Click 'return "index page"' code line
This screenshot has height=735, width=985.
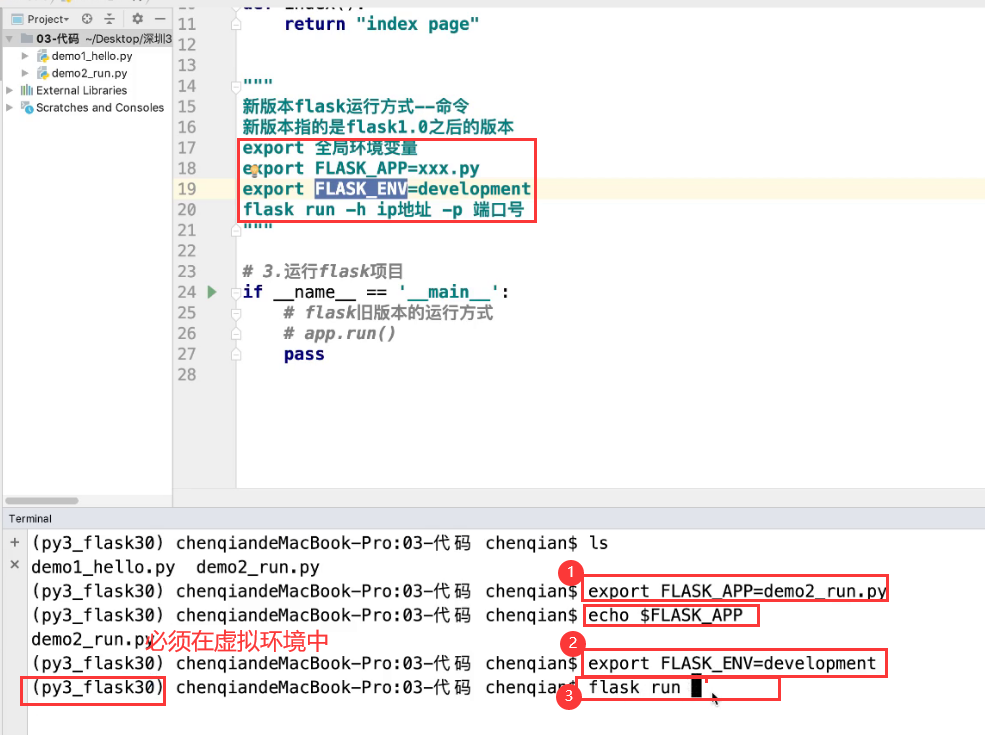pyautogui.click(x=381, y=24)
